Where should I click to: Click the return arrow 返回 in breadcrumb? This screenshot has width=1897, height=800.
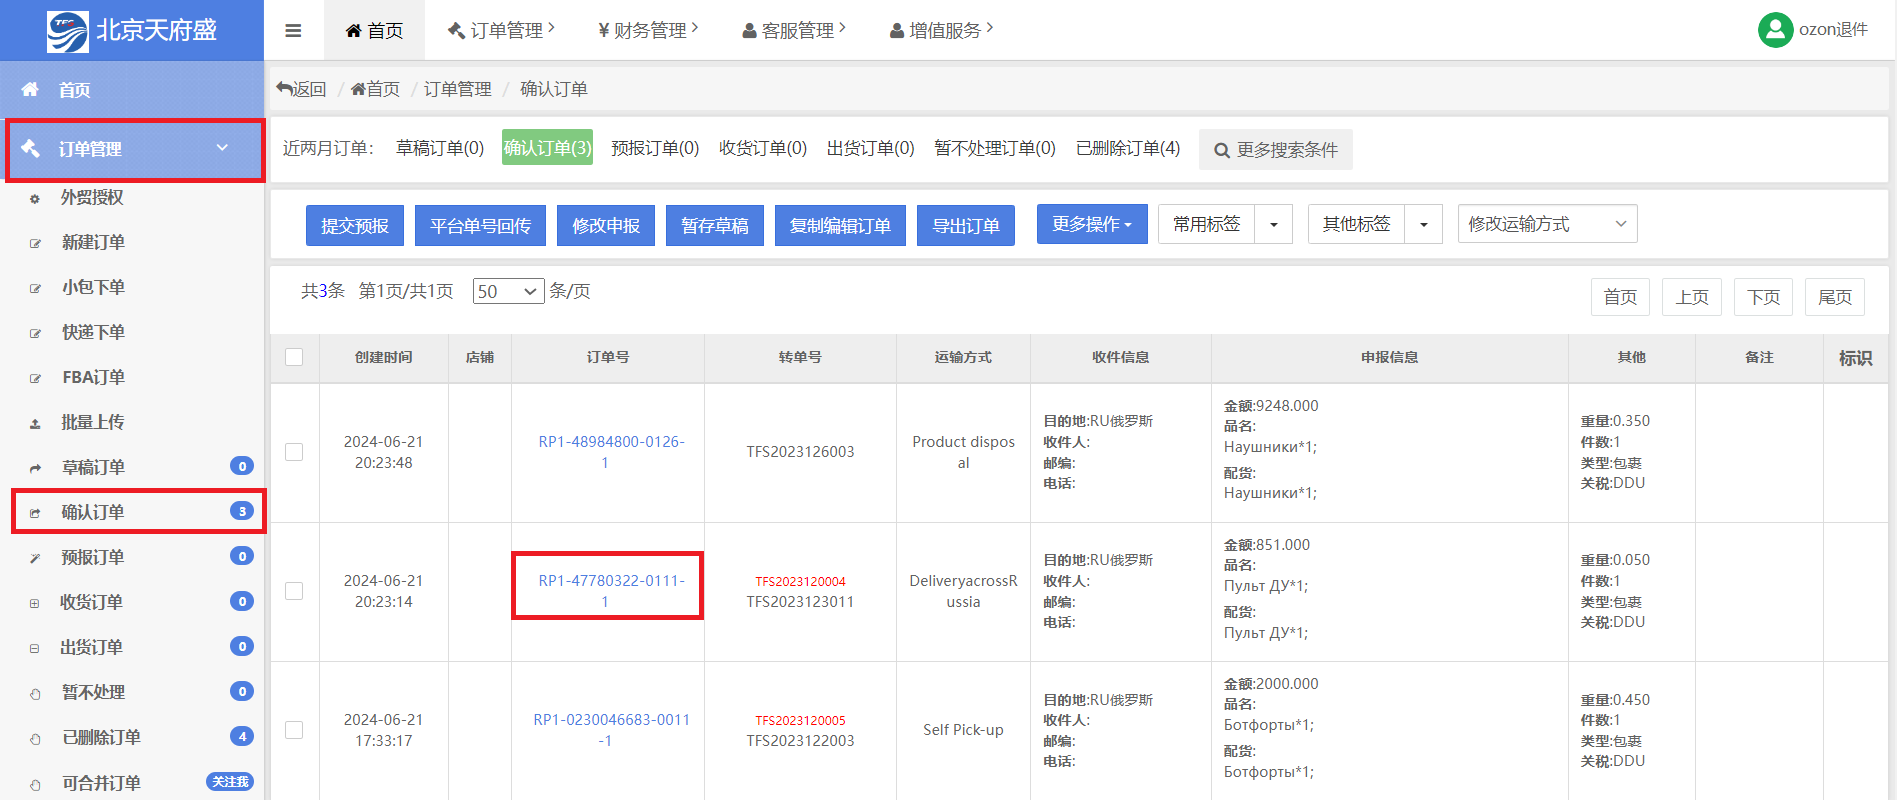click(x=301, y=89)
